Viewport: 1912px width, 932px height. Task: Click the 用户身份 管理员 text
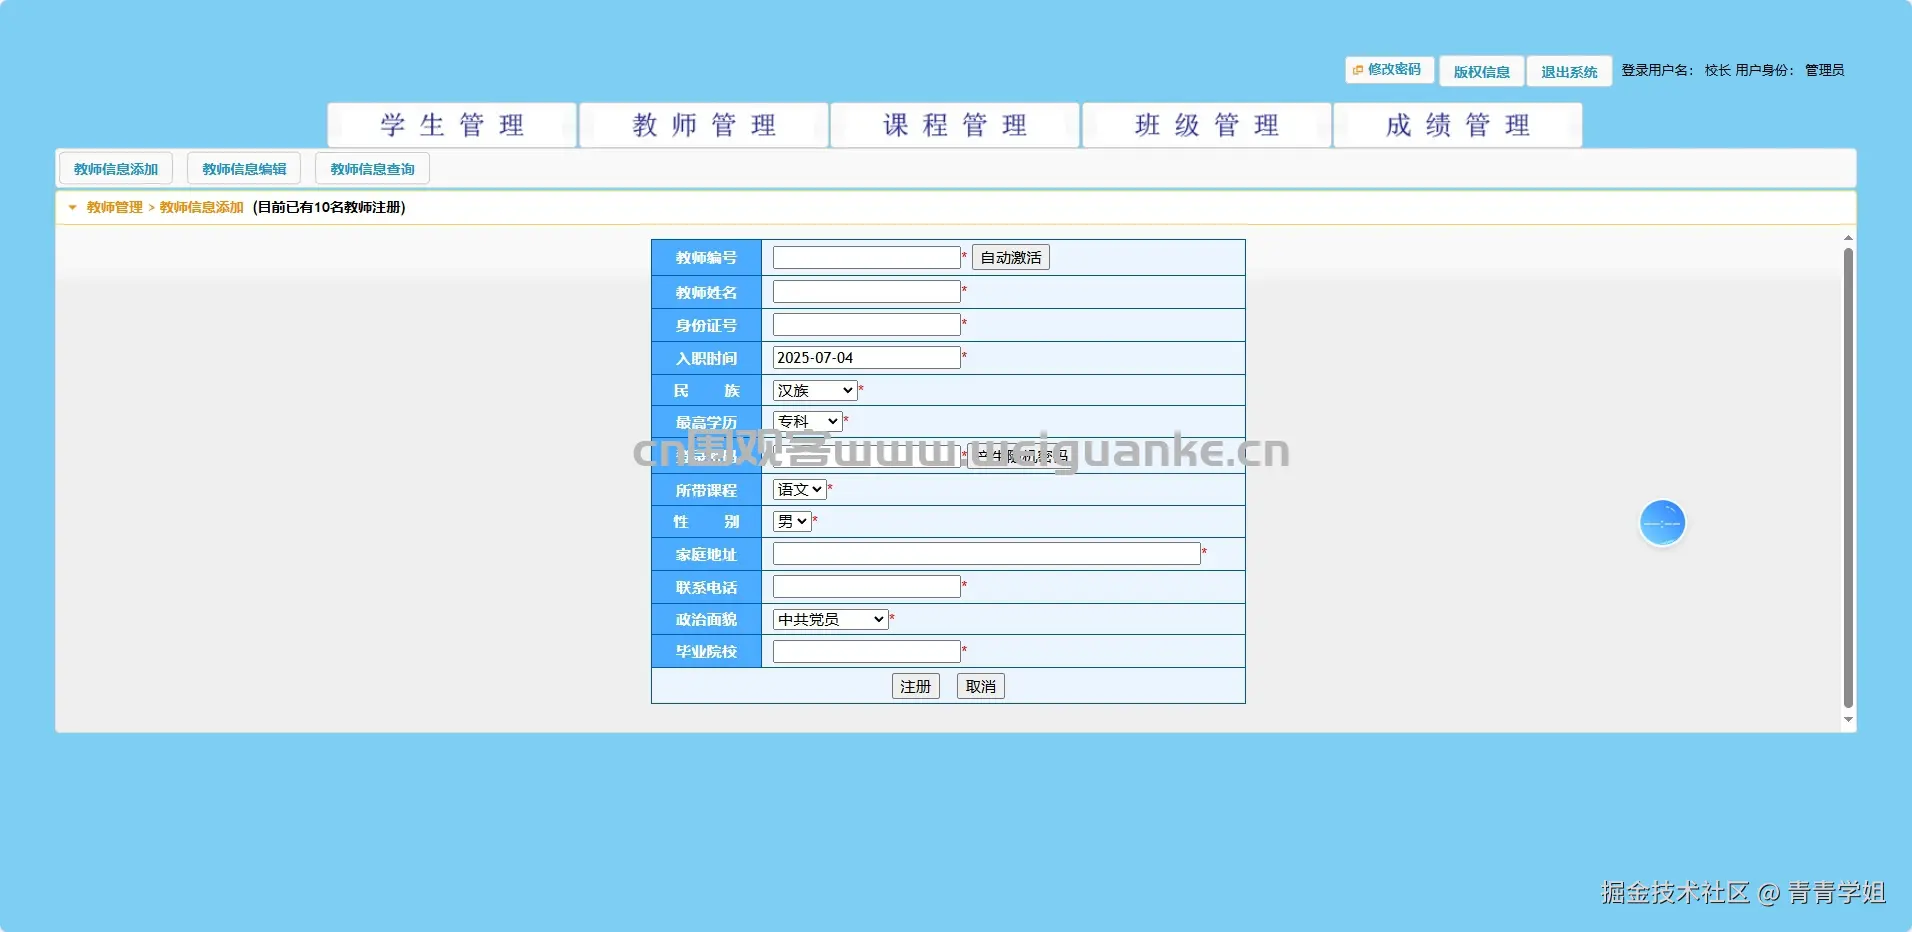pyautogui.click(x=1790, y=70)
